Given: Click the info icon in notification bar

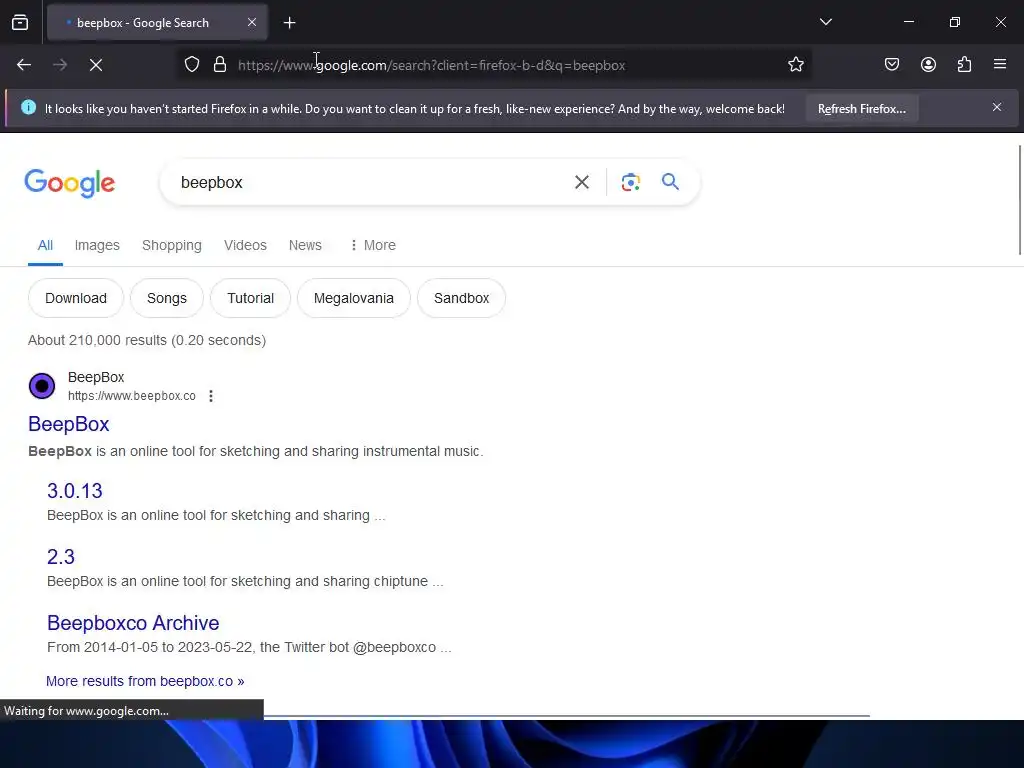Looking at the screenshot, I should click(28, 107).
